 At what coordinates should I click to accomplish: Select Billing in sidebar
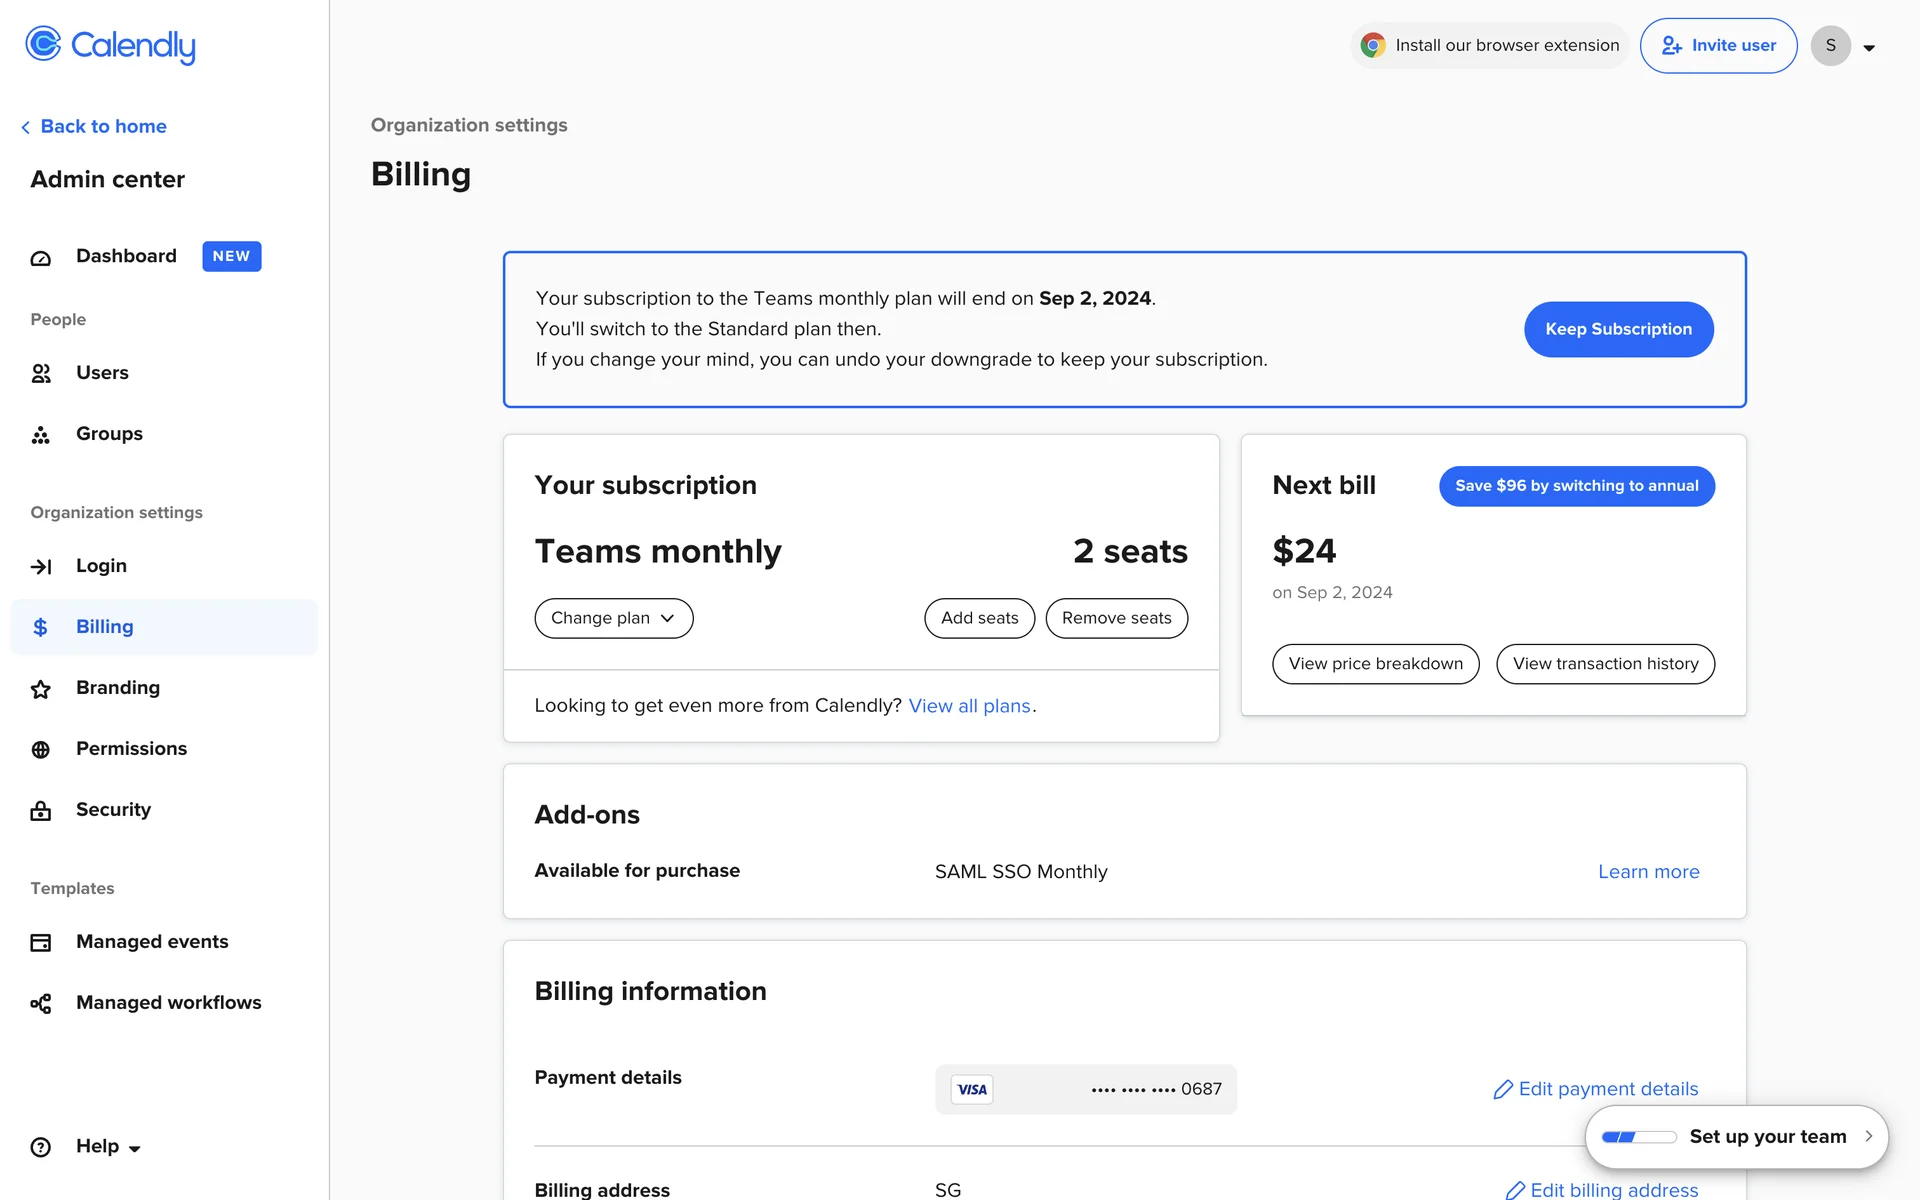104,627
